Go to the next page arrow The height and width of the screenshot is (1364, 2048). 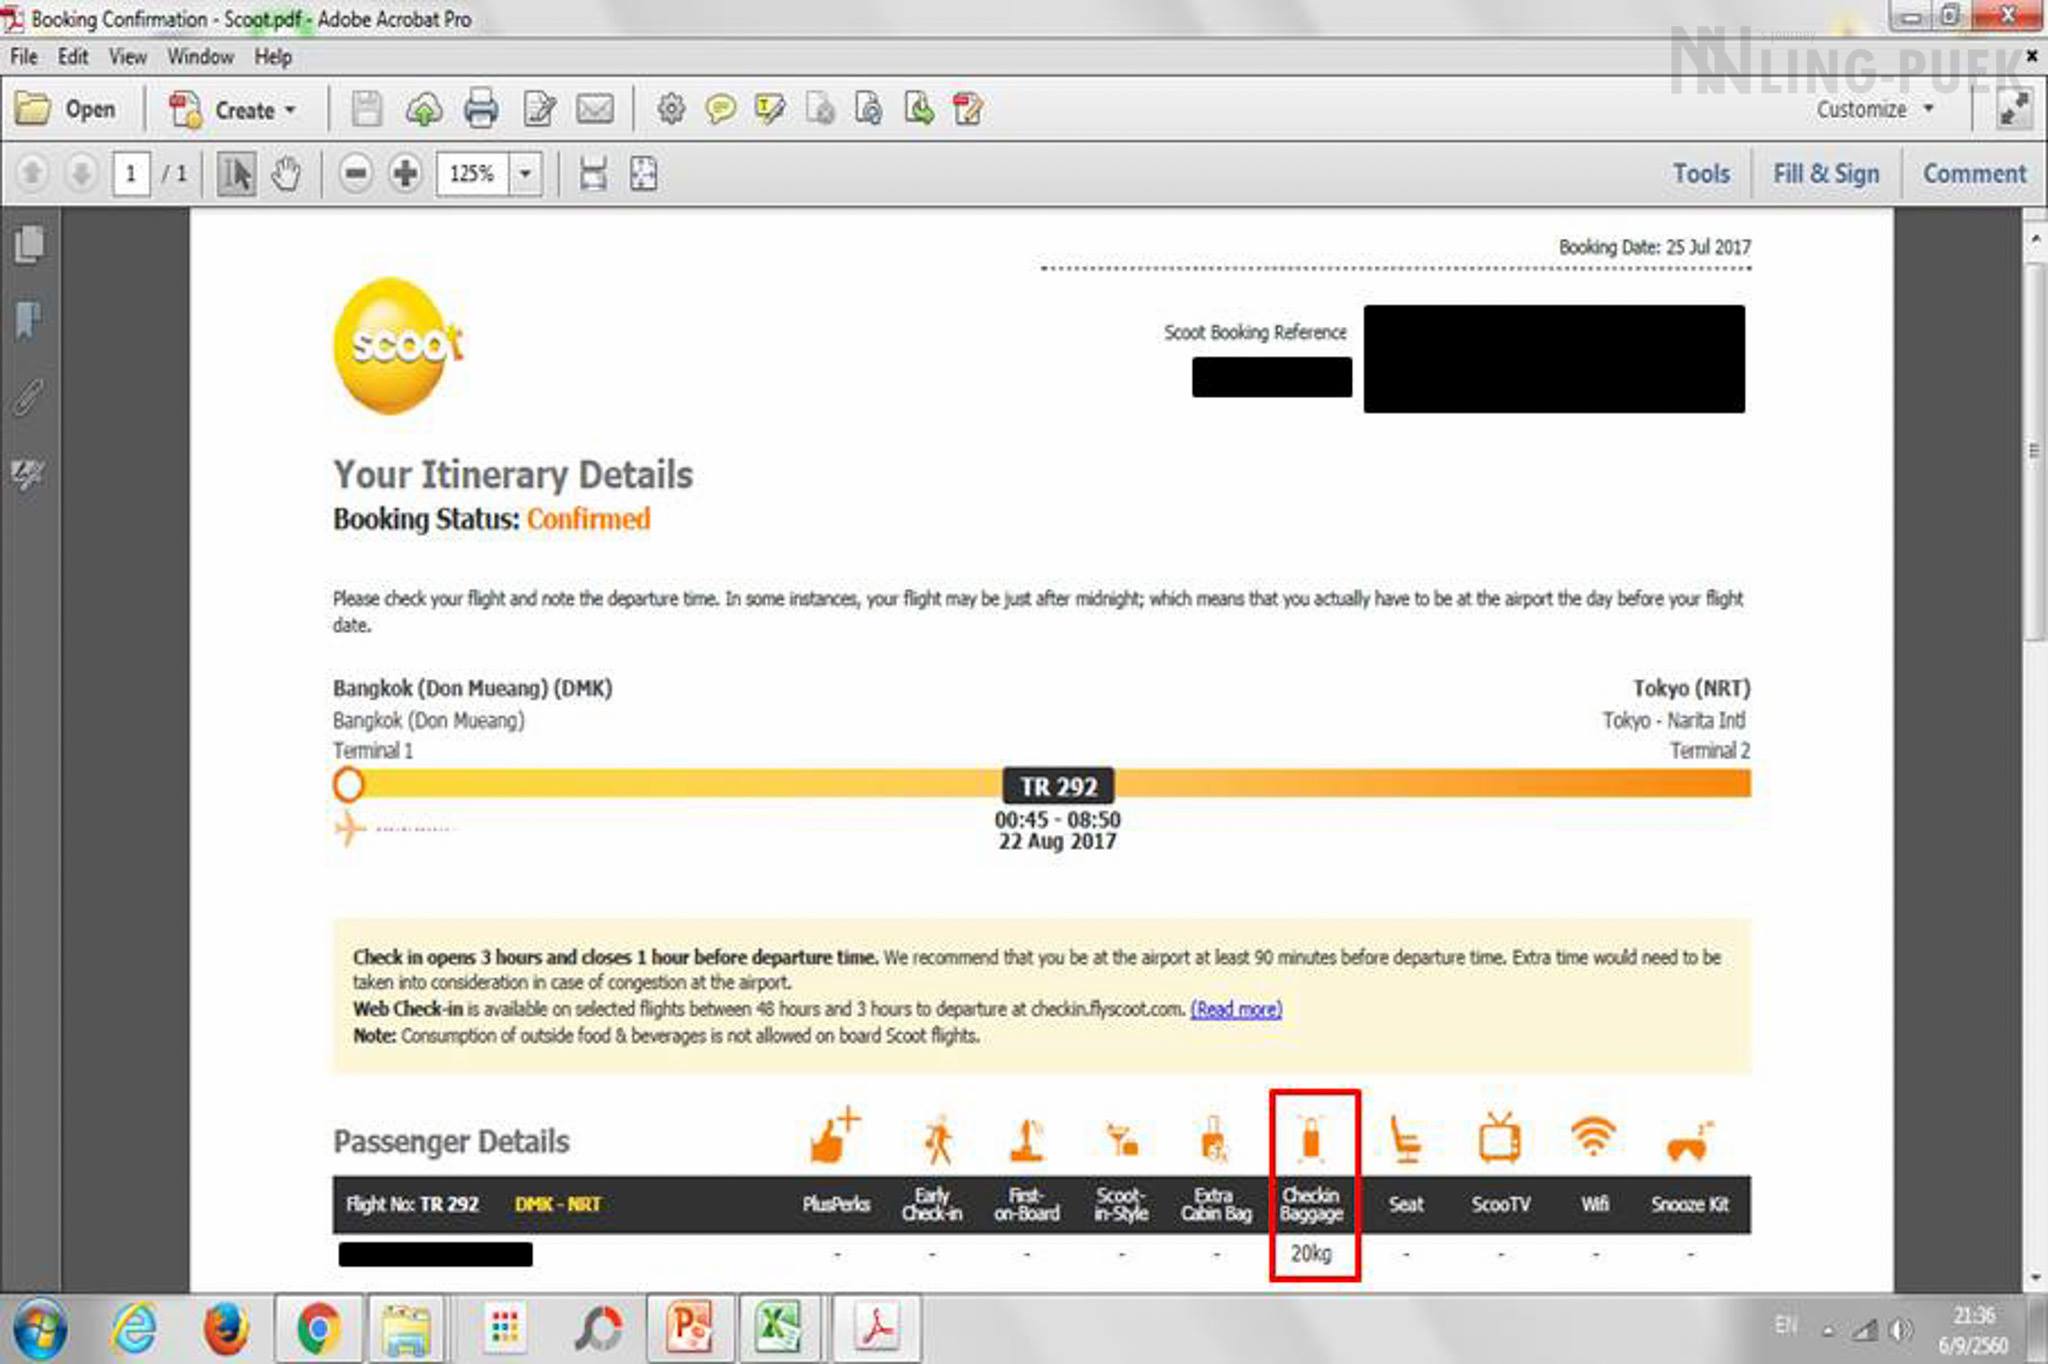[81, 174]
